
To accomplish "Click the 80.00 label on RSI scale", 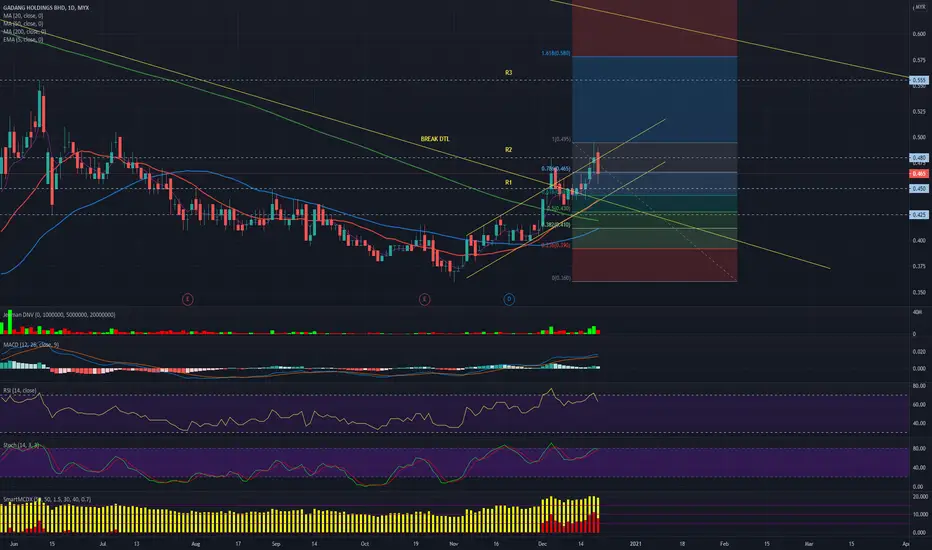I will point(919,386).
